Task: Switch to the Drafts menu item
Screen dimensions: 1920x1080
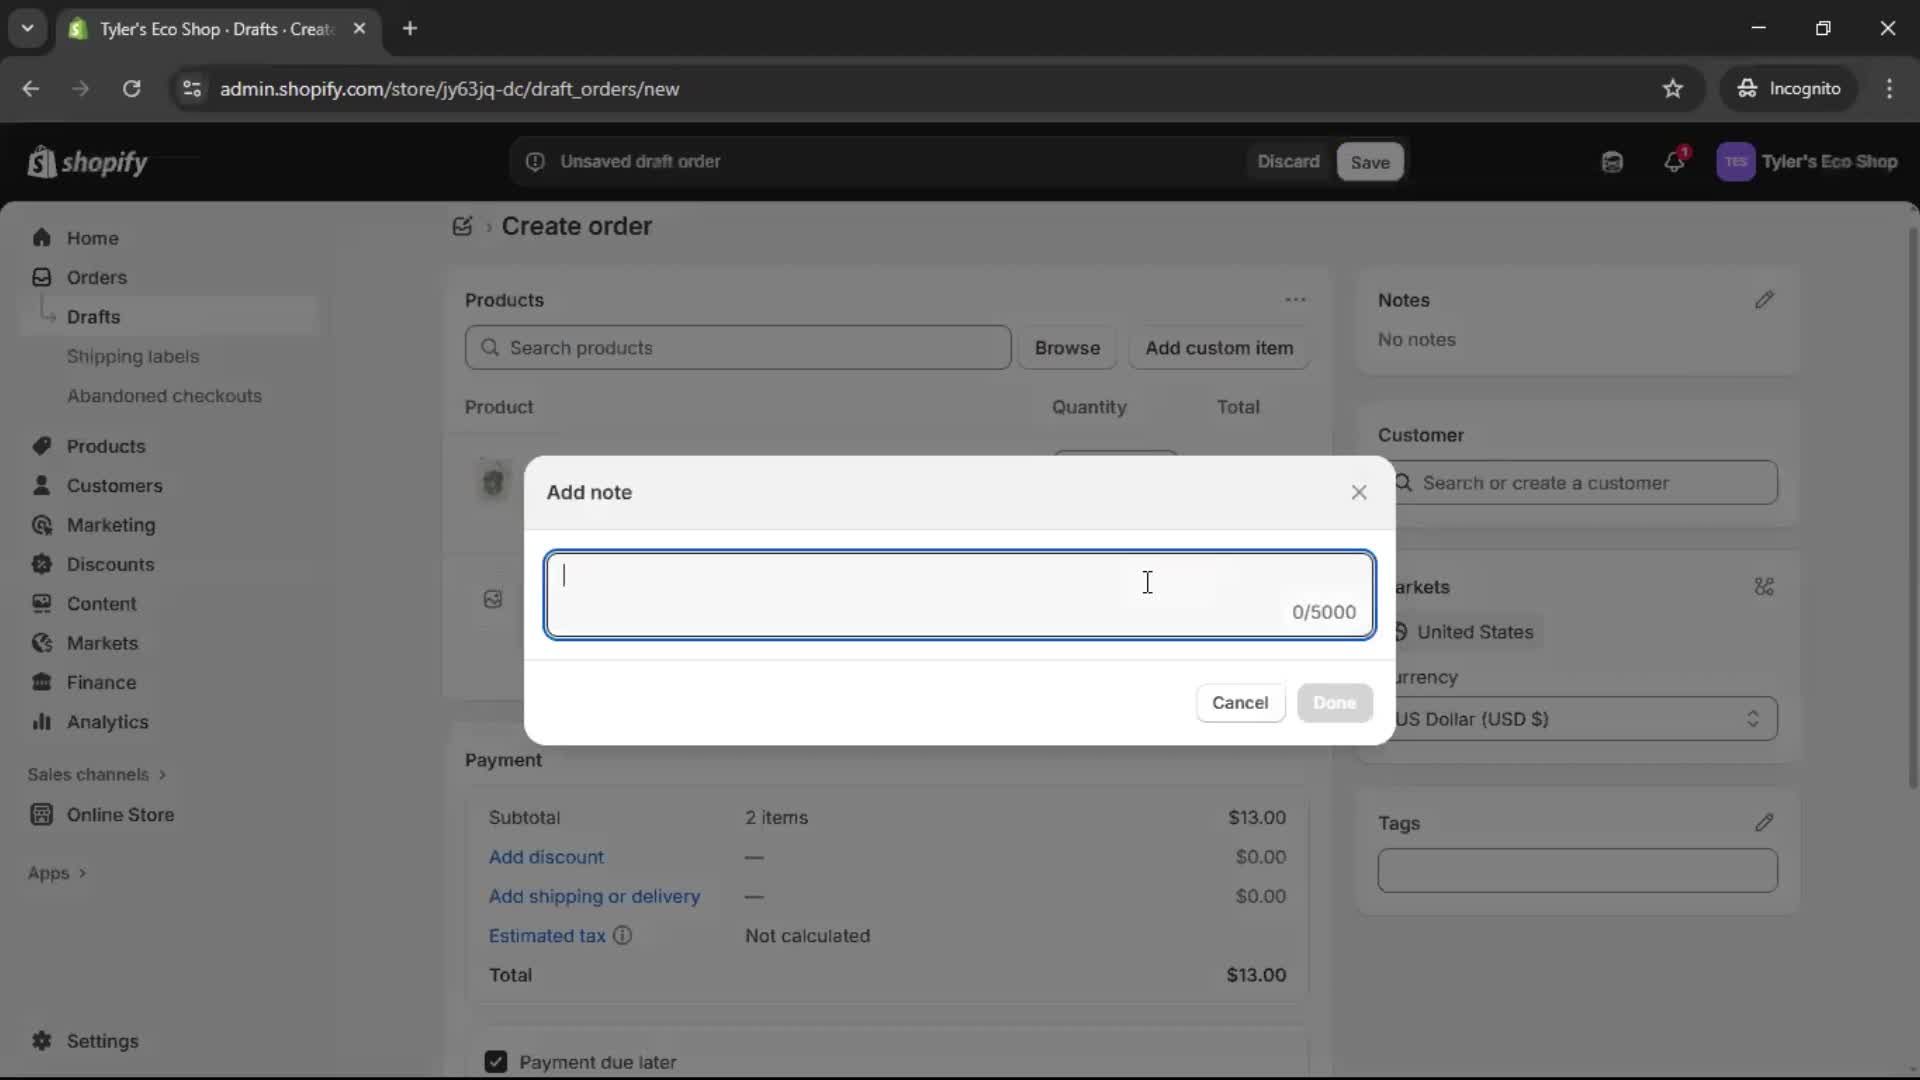Action: pyautogui.click(x=93, y=316)
